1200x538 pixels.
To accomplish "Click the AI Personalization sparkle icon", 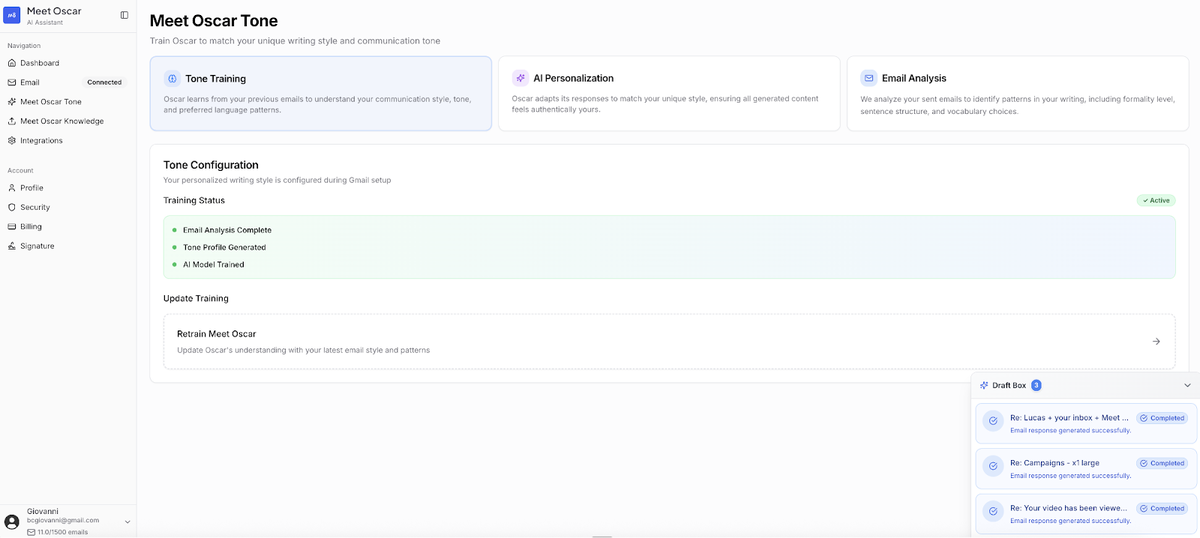I will click(x=520, y=78).
